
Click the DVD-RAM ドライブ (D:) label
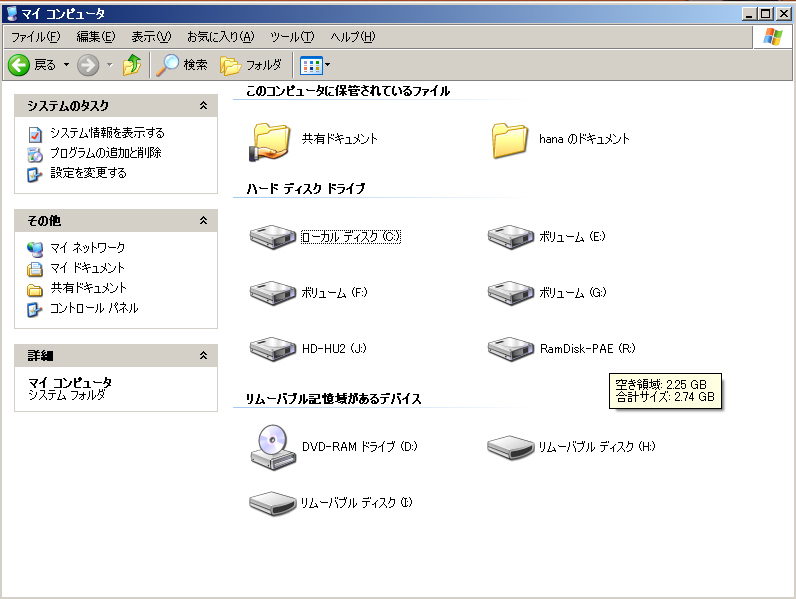[359, 447]
